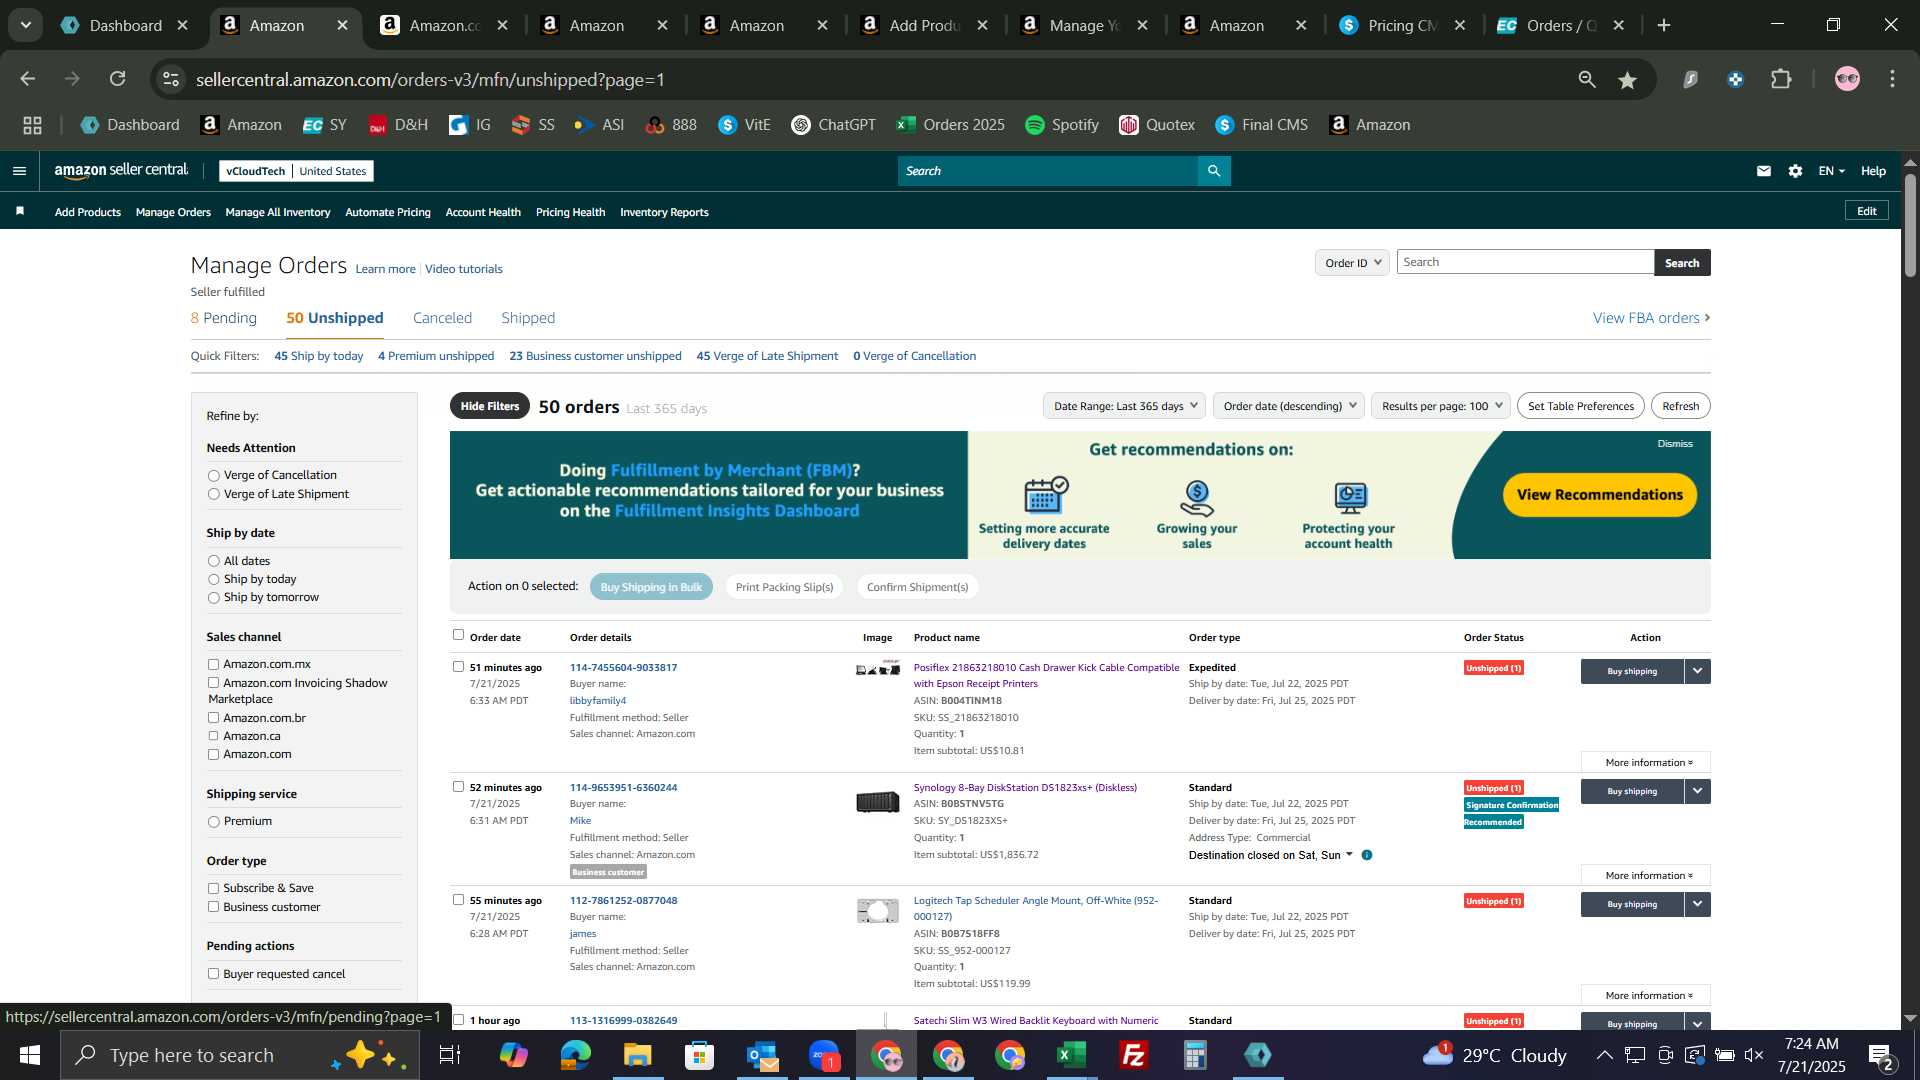Switch to the Pending orders tab
Viewport: 1920px width, 1080px height.
224,318
